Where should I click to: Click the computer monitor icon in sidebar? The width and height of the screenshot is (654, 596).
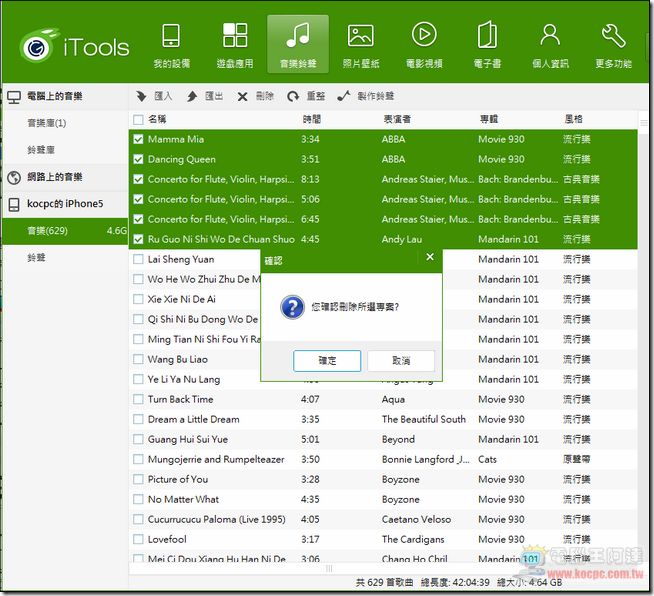click(x=14, y=97)
